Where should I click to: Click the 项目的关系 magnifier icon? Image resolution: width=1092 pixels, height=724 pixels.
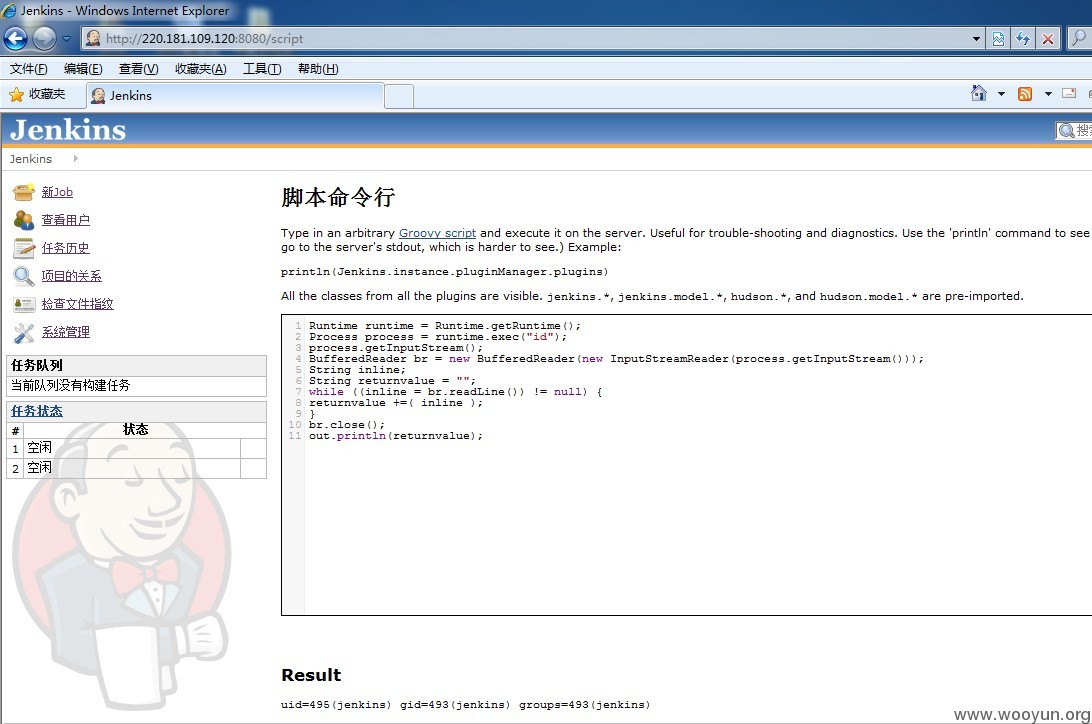(x=24, y=276)
